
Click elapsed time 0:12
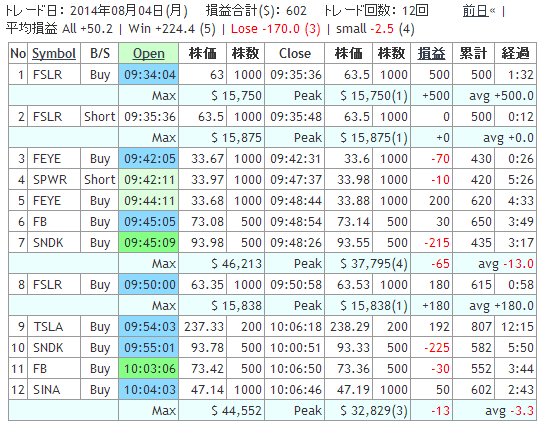(x=520, y=117)
